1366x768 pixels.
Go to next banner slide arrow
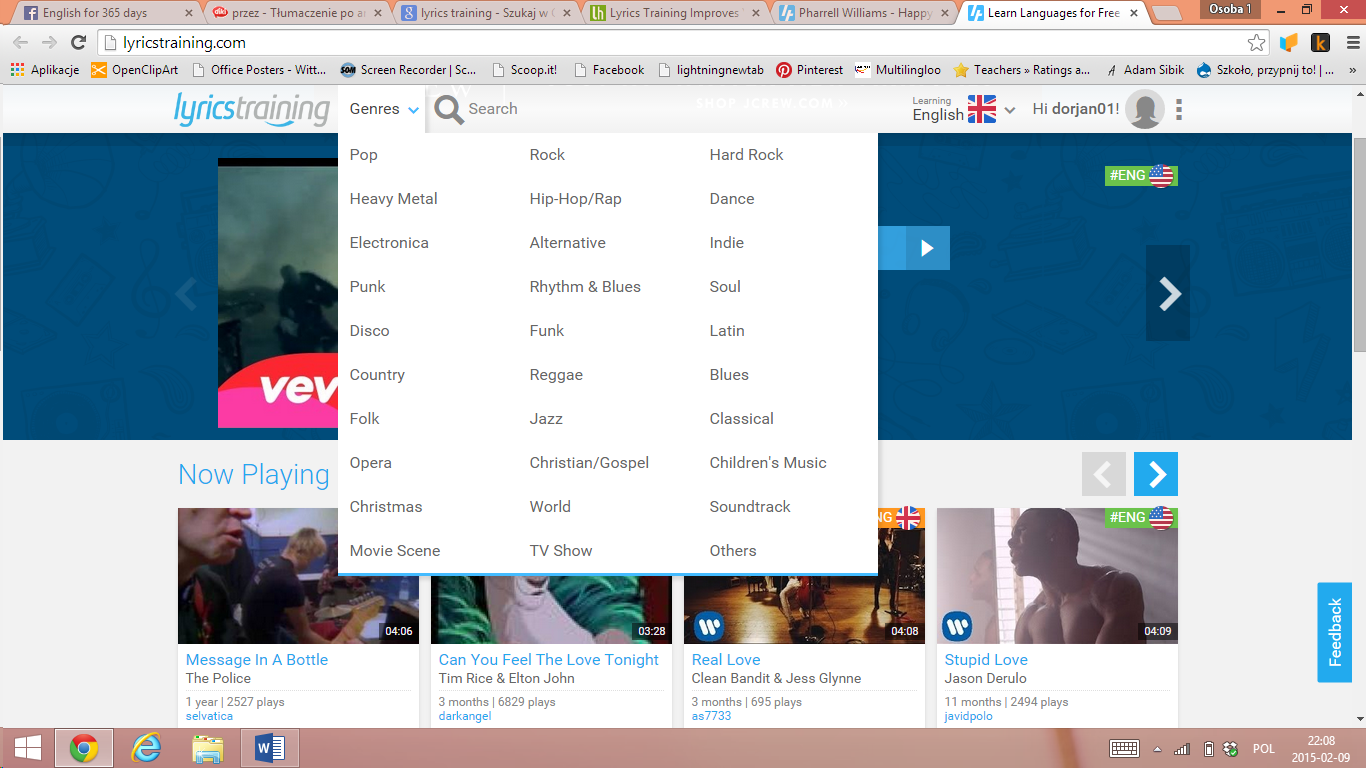pos(1168,293)
